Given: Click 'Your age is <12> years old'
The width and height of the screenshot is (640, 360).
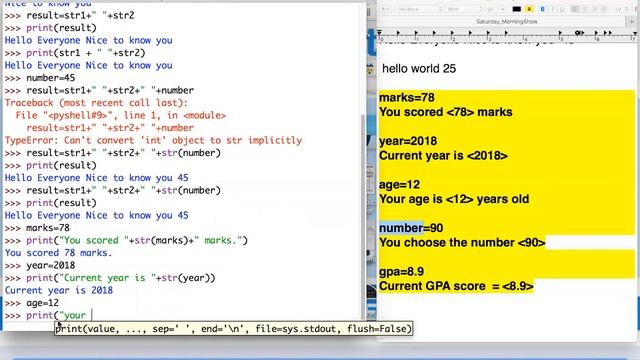Looking at the screenshot, I should [x=454, y=199].
